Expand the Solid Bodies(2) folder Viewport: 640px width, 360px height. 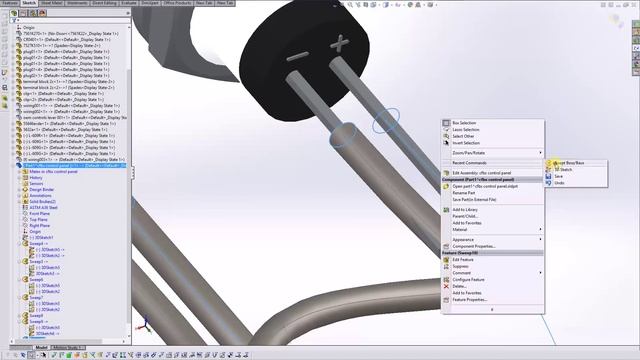19,202
